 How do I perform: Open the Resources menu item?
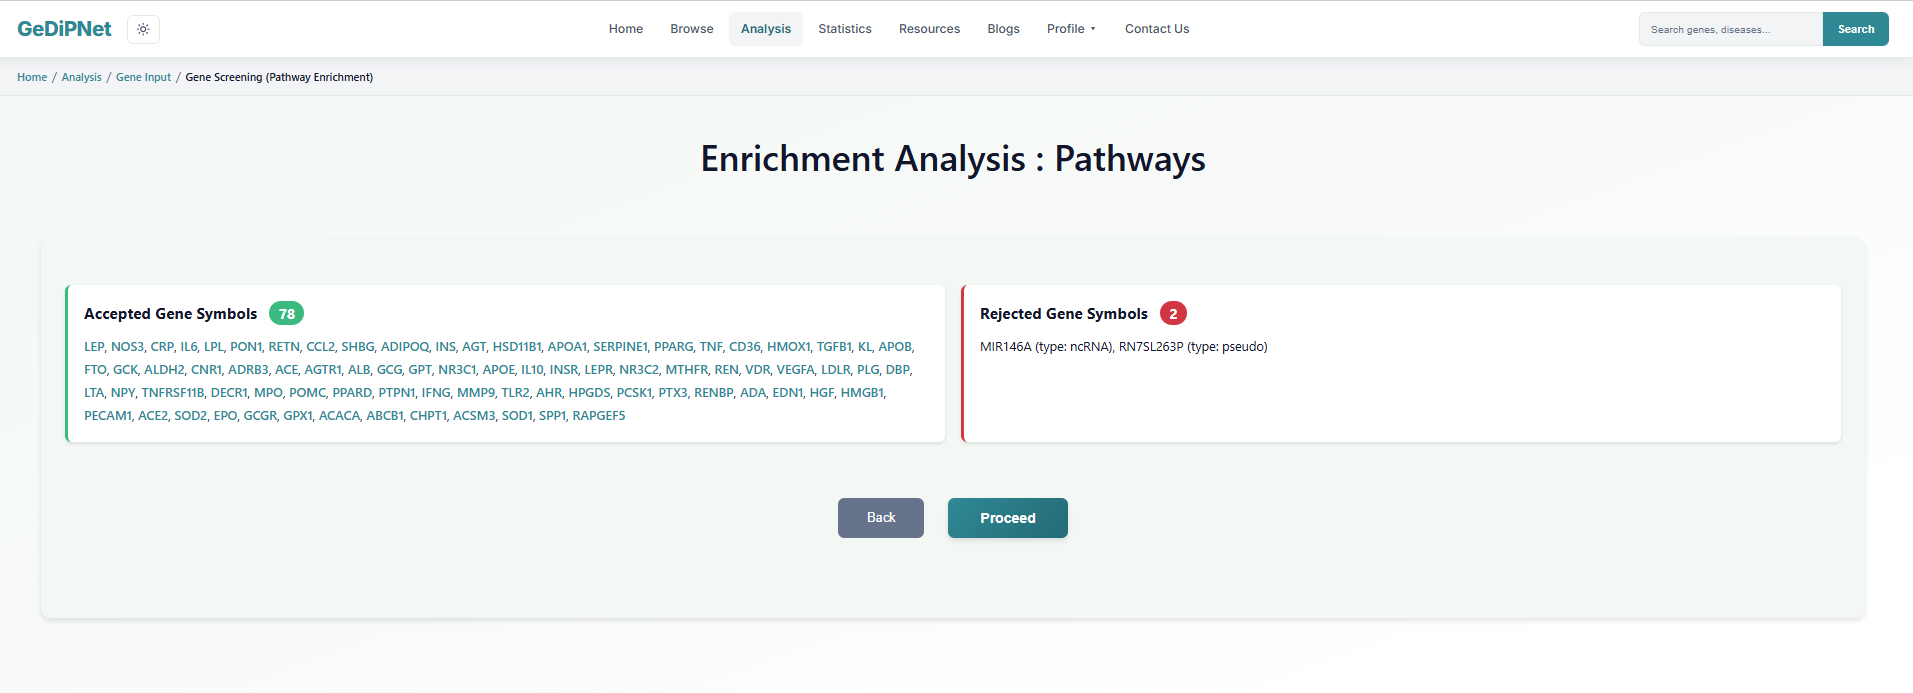click(929, 29)
